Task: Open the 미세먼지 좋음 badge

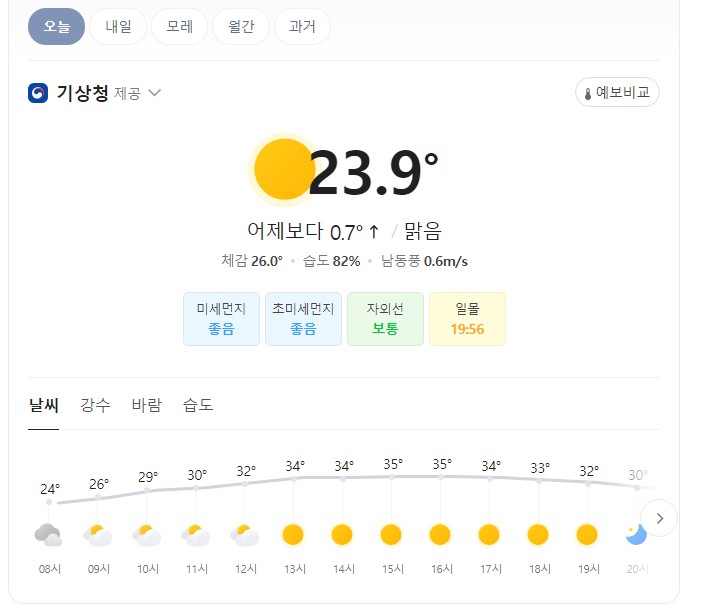Action: click(x=221, y=319)
